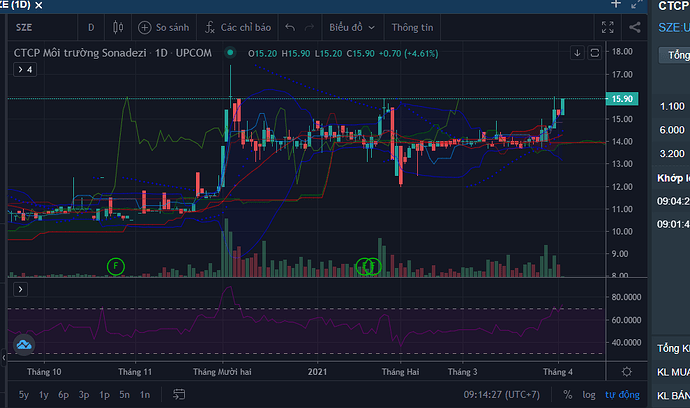Toggle log scale mode

(589, 395)
